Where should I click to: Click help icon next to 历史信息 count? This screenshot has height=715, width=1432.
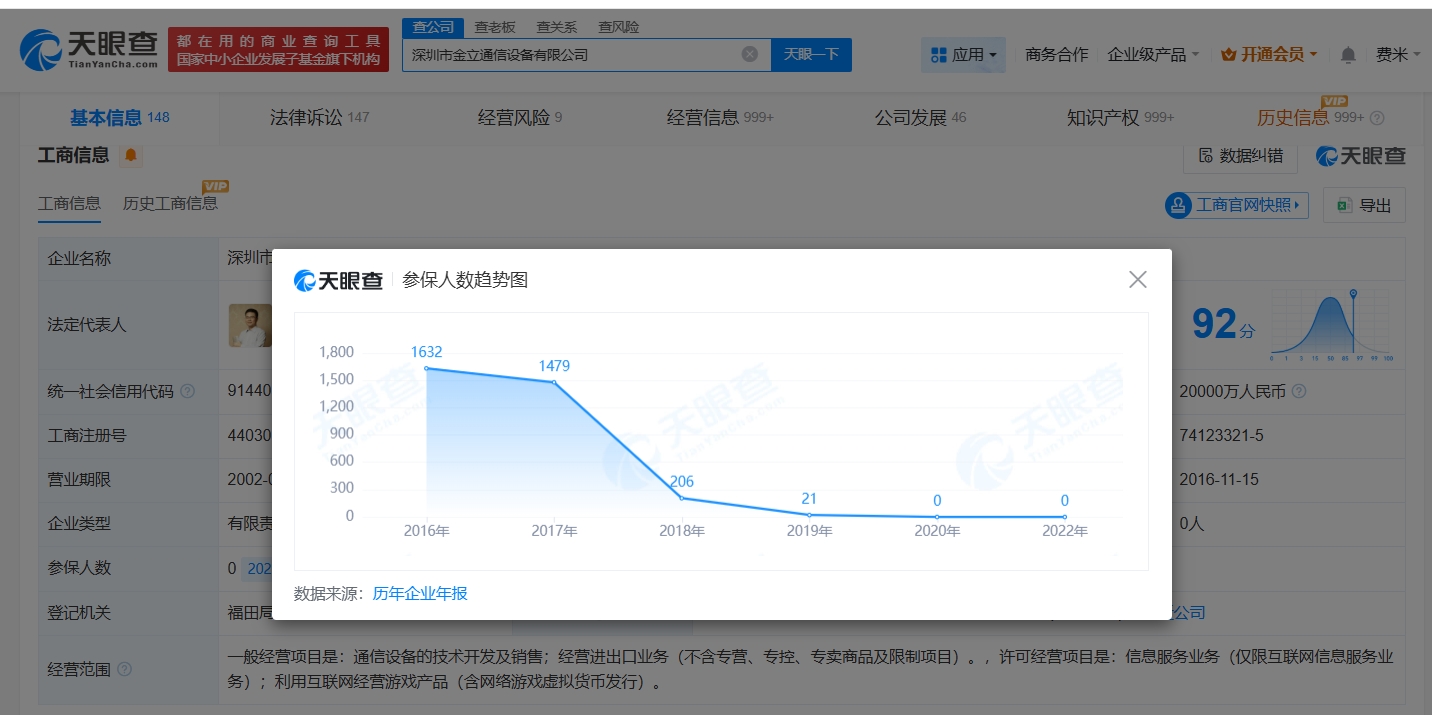[x=1377, y=118]
